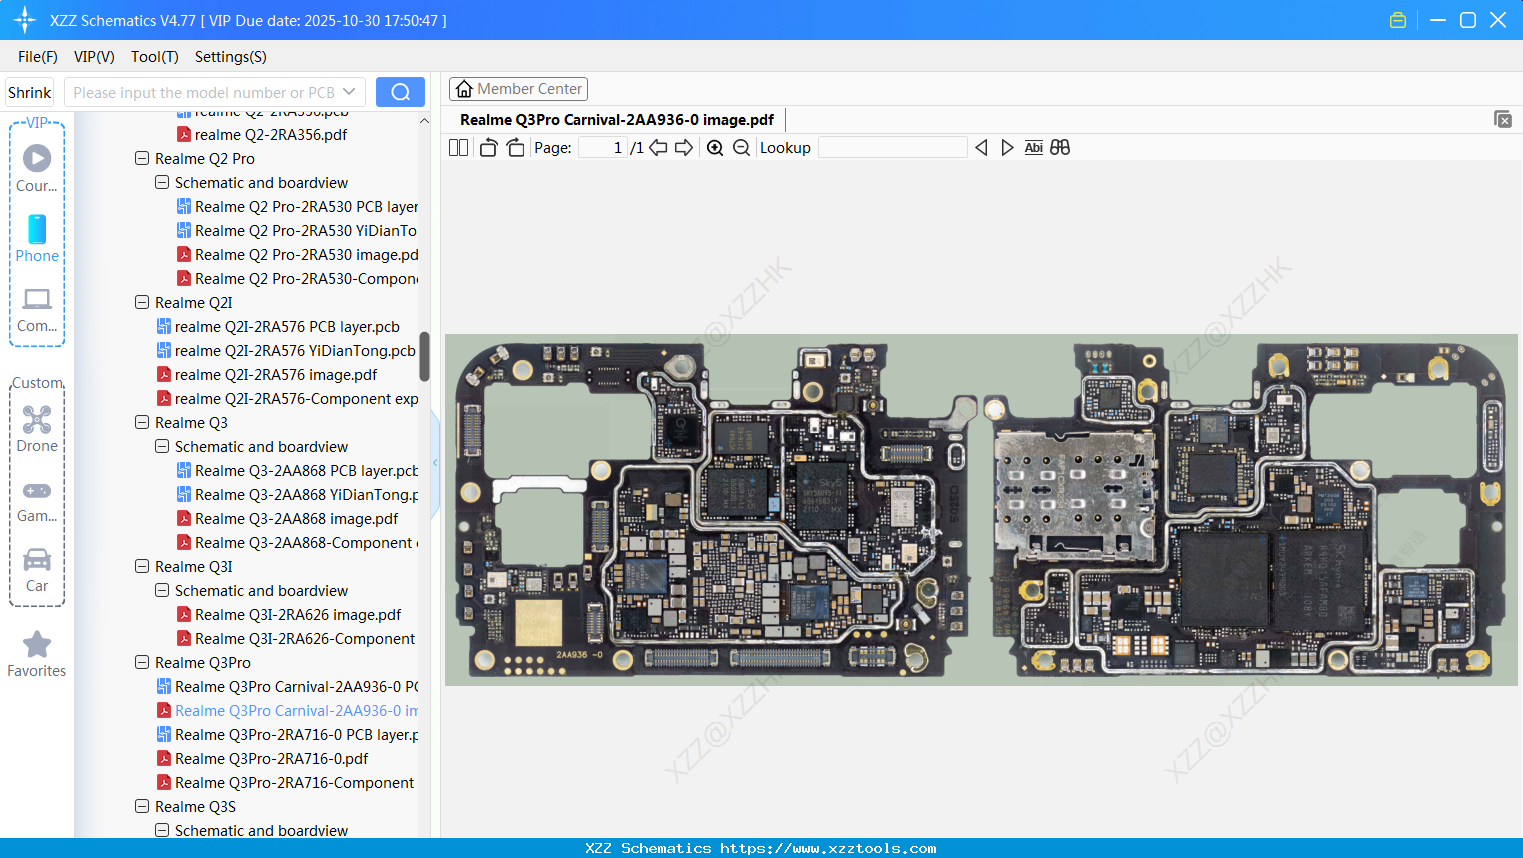Rotate the page clockwise
Screen dimensions: 1523x858
click(515, 148)
